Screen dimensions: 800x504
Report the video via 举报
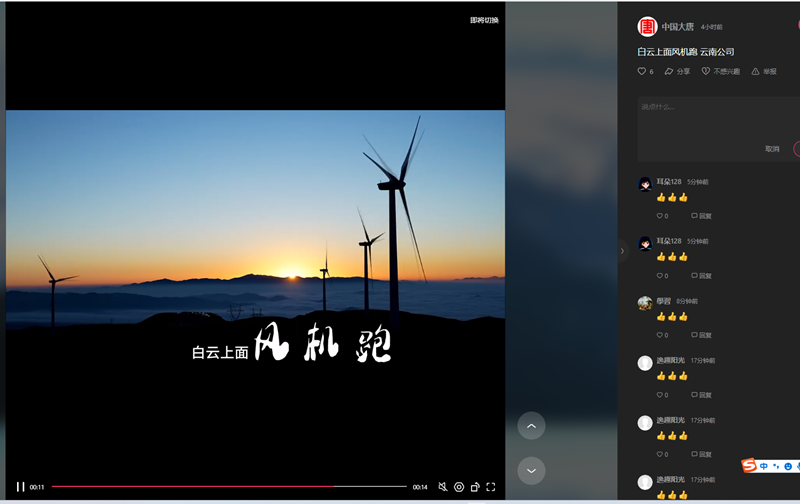click(763, 72)
